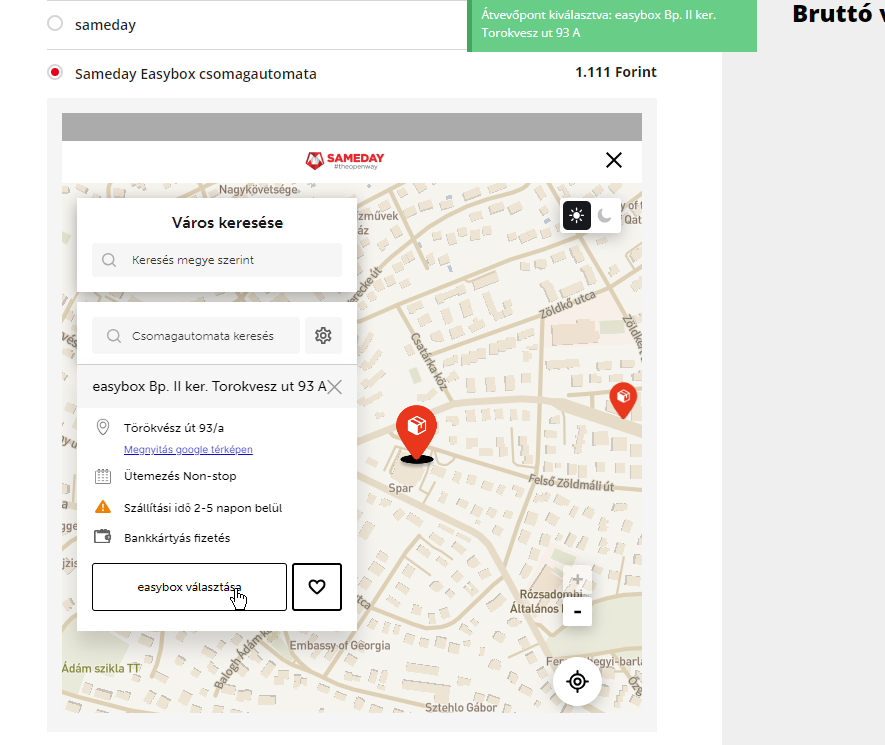
Task: Close the Sameday map popup
Action: 614,160
